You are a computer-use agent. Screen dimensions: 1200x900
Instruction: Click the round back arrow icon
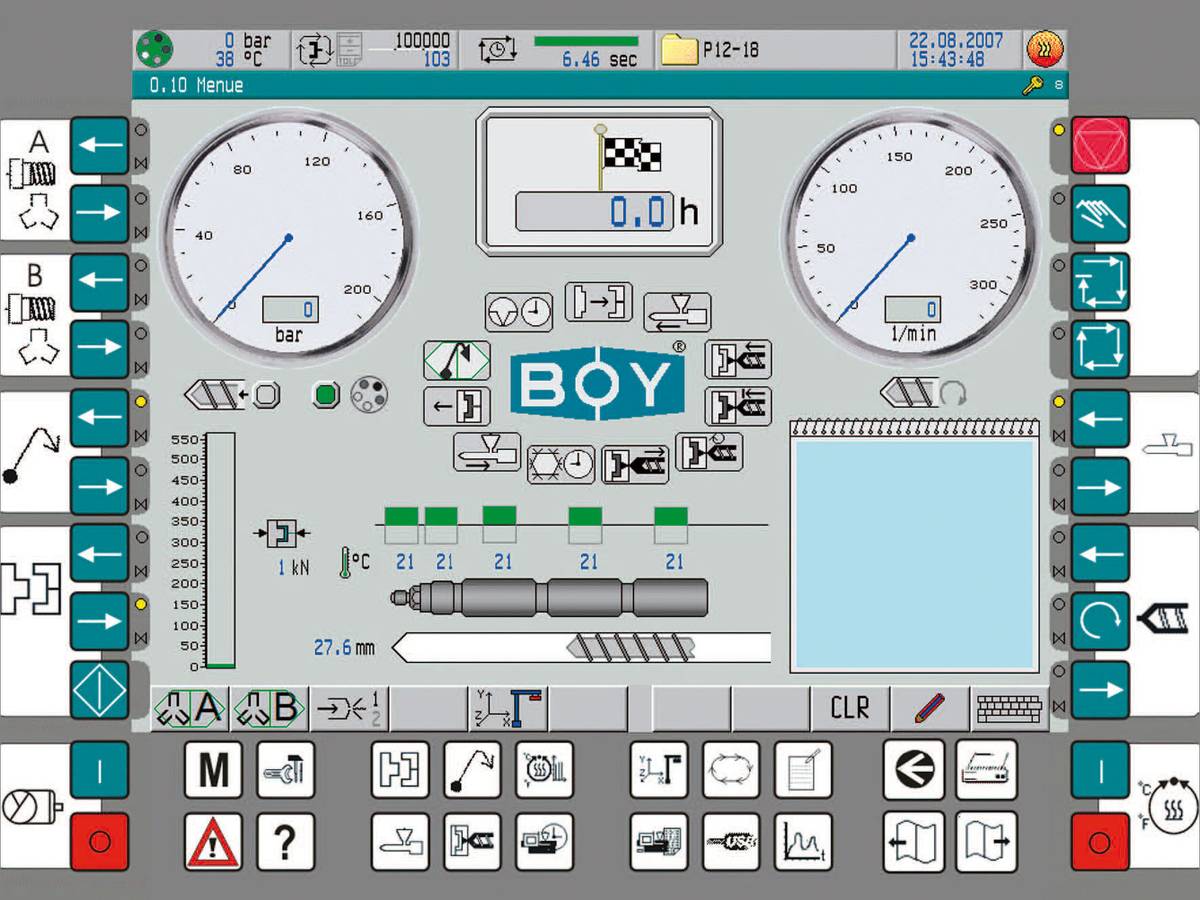coord(914,770)
